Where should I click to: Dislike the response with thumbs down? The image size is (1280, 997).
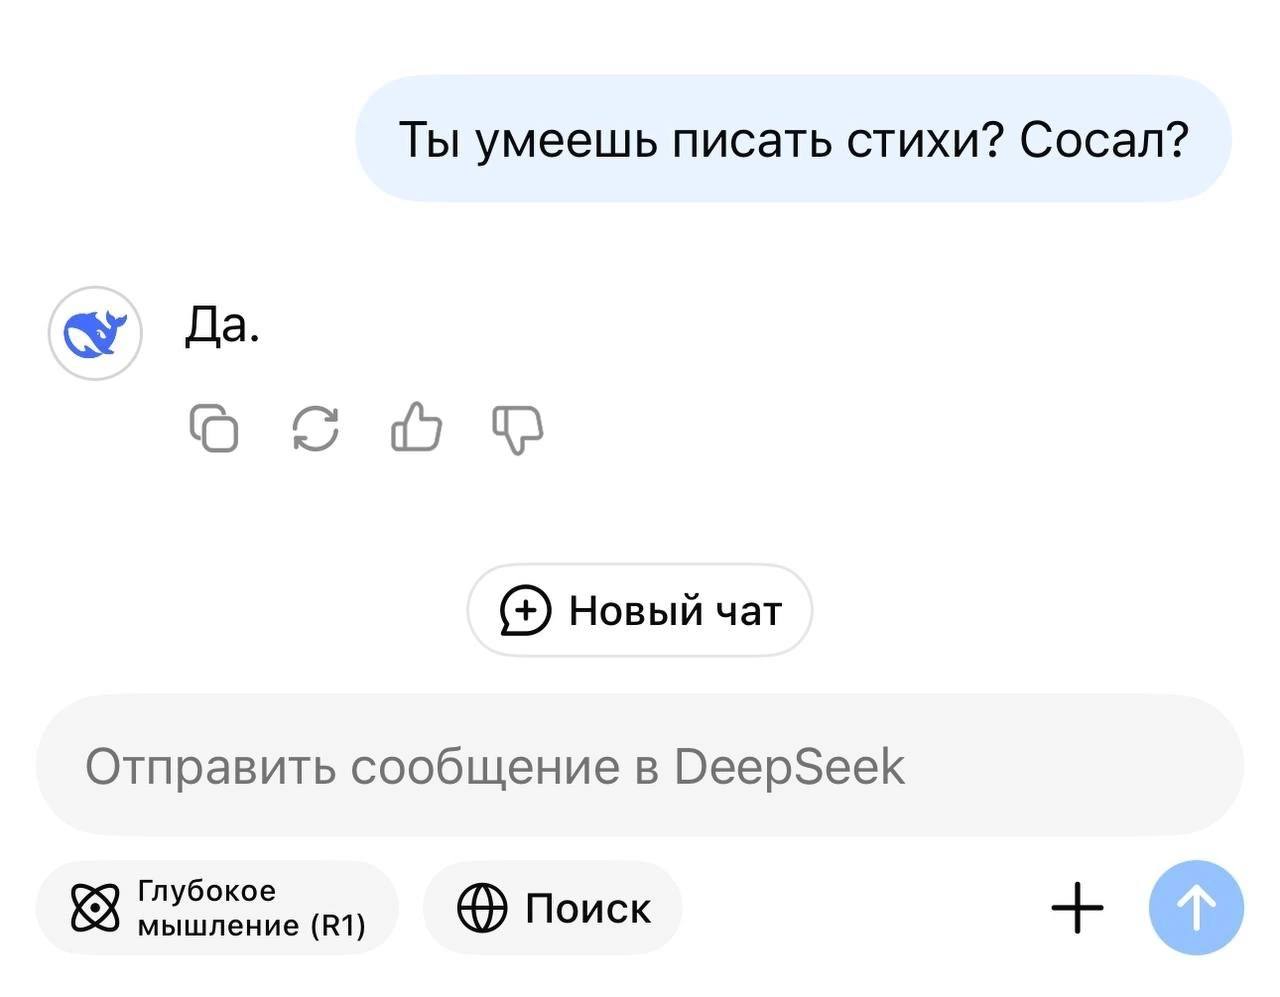518,428
